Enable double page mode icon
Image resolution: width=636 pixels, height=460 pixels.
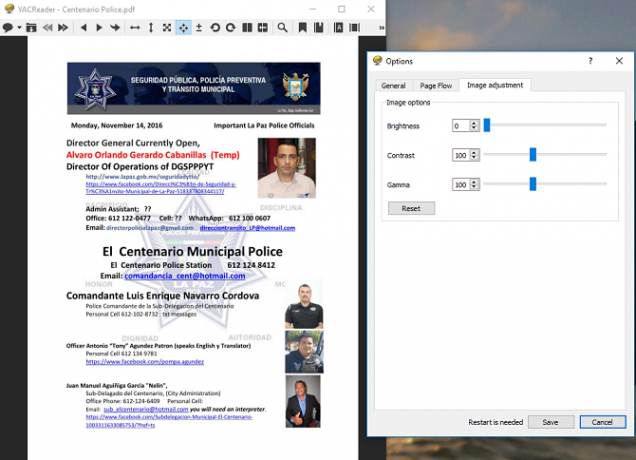[247, 28]
